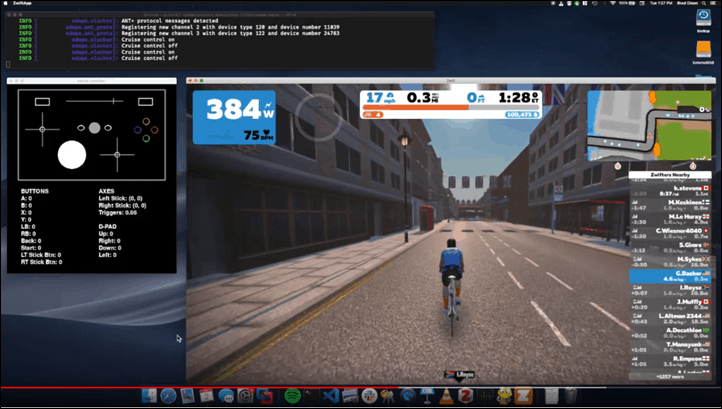Launch Visual Studio Code from Dock

click(x=331, y=396)
